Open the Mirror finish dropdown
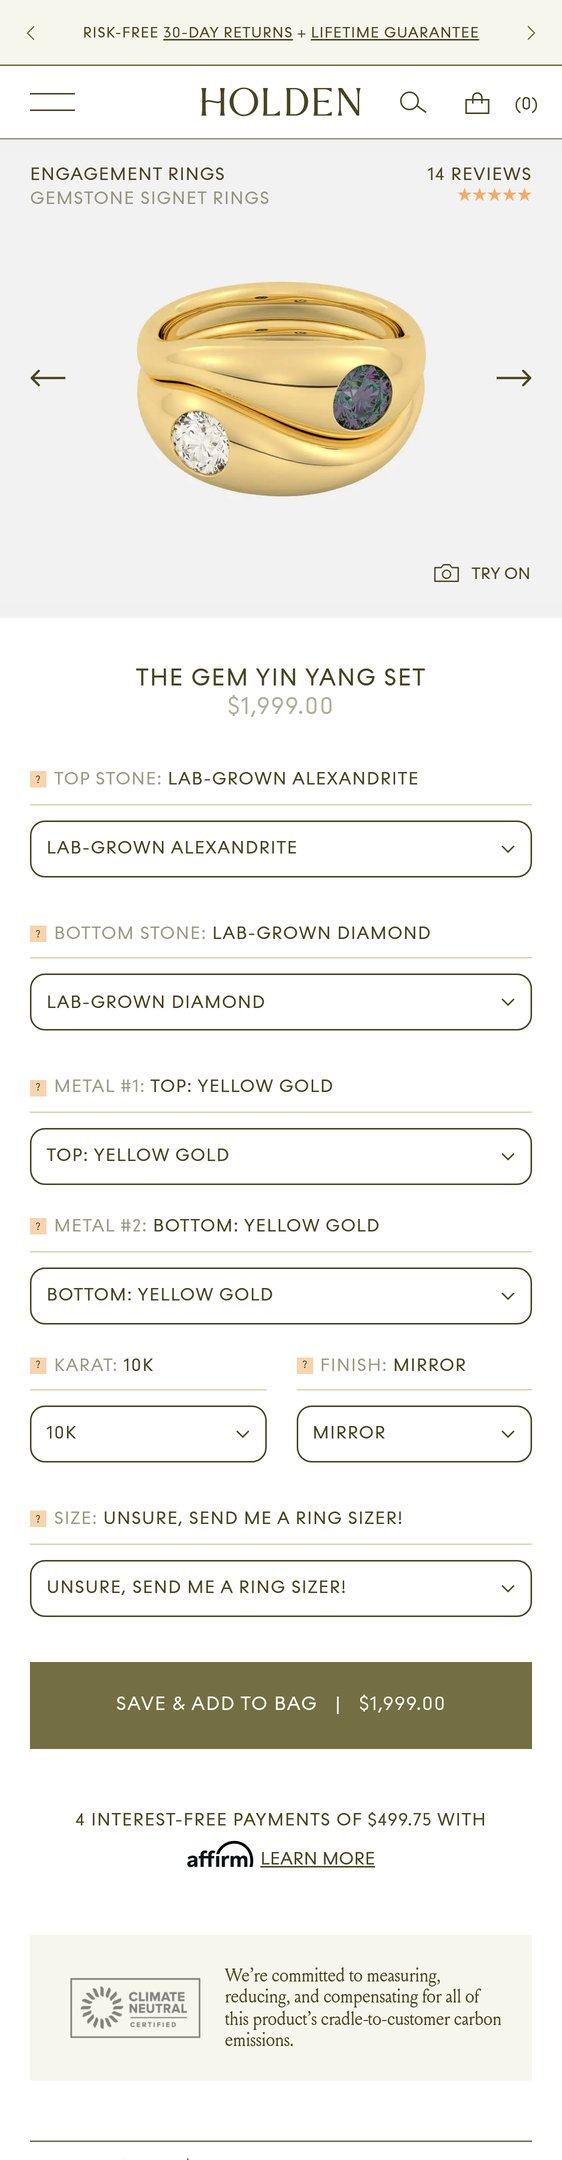Image resolution: width=562 pixels, height=2160 pixels. point(414,1434)
